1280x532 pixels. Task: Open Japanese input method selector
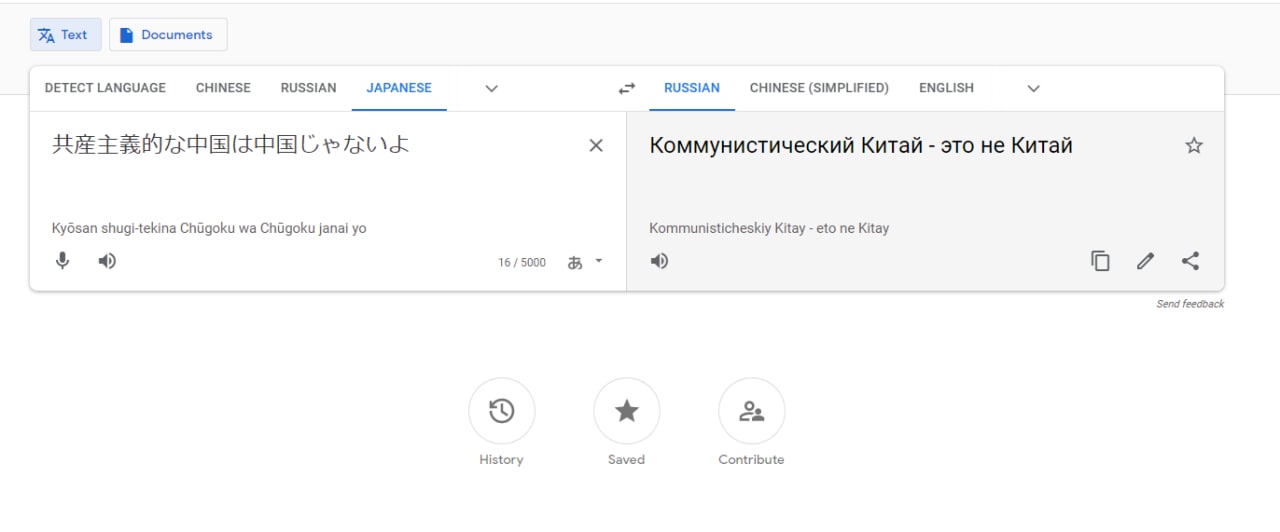(586, 262)
